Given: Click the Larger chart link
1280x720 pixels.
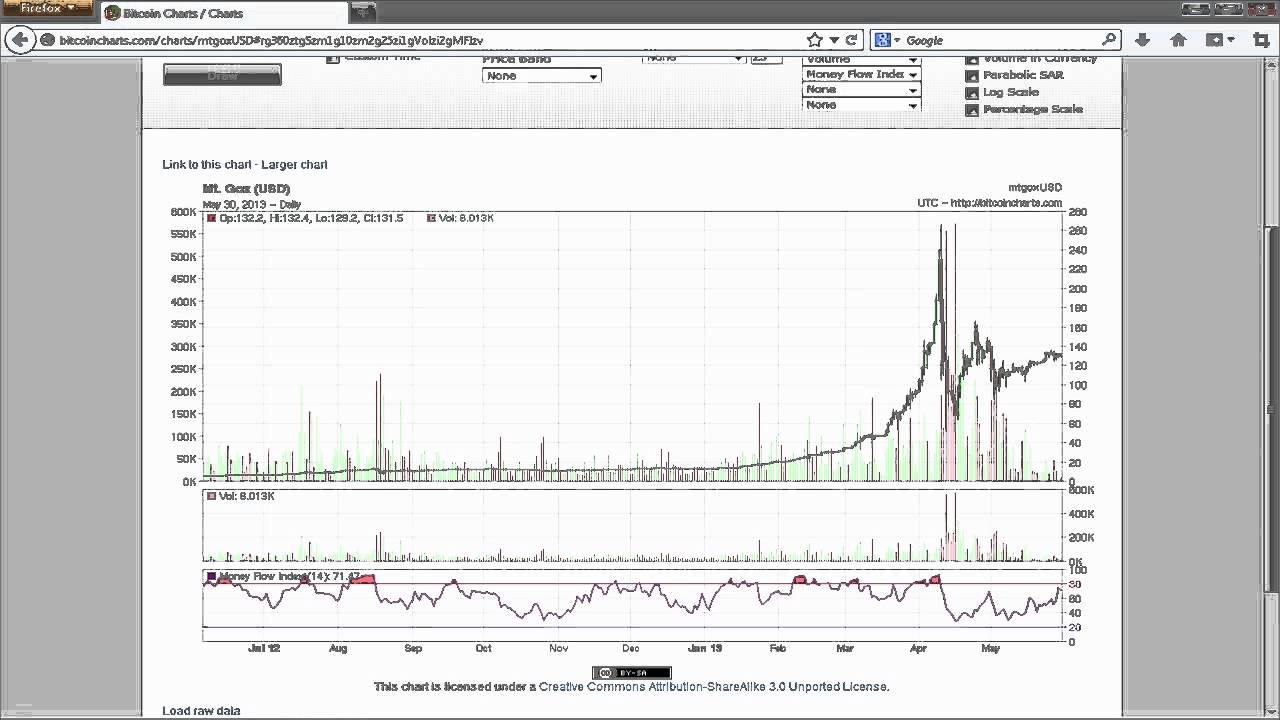Looking at the screenshot, I should (294, 164).
